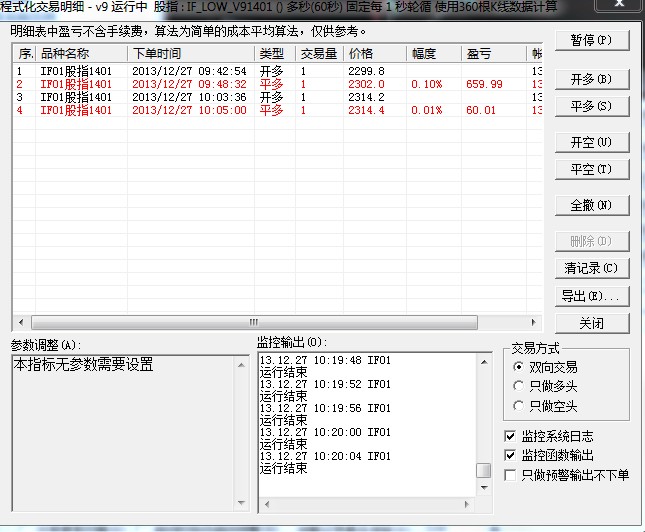The height and width of the screenshot is (532, 645).
Task: Select the 只做多头 radio option
Action: [519, 386]
